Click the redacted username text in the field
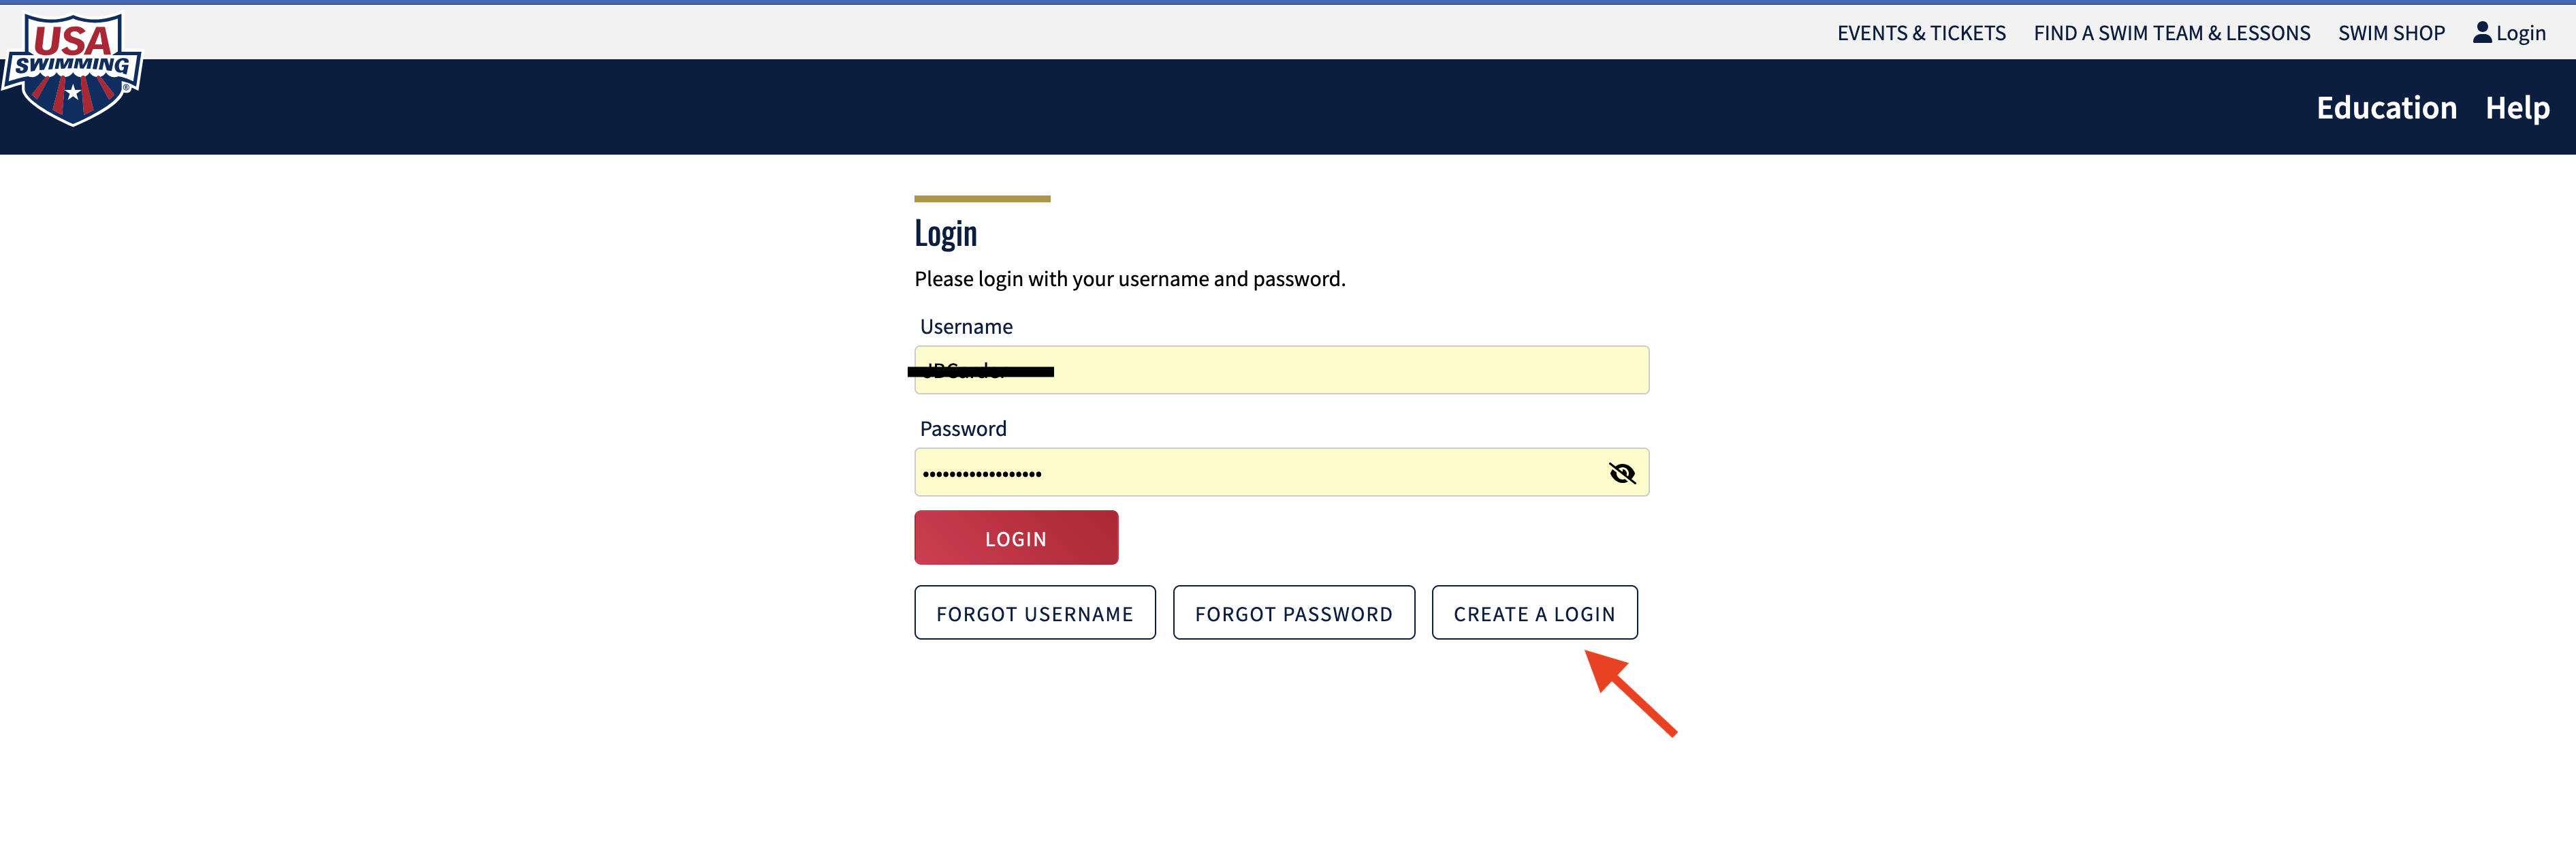This screenshot has height=861, width=2576. point(980,371)
